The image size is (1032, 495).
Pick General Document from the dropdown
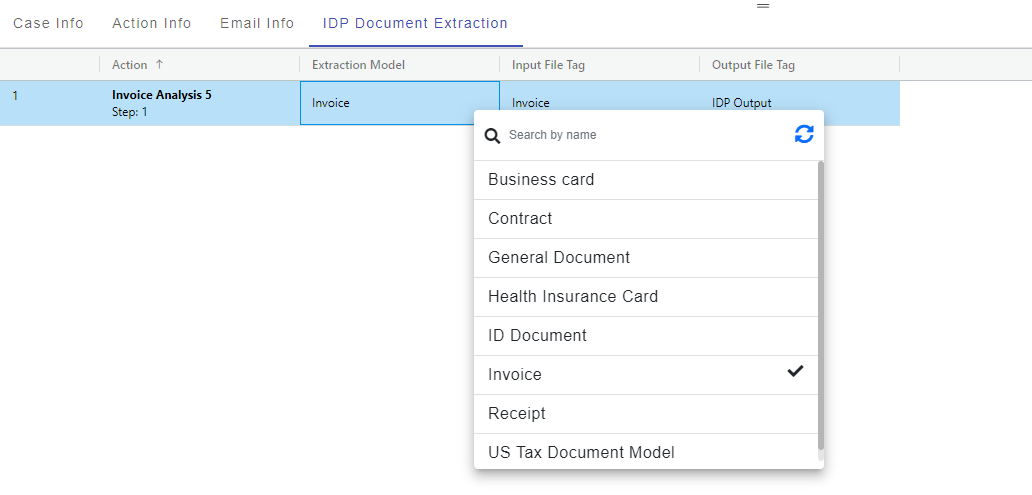pyautogui.click(x=559, y=258)
